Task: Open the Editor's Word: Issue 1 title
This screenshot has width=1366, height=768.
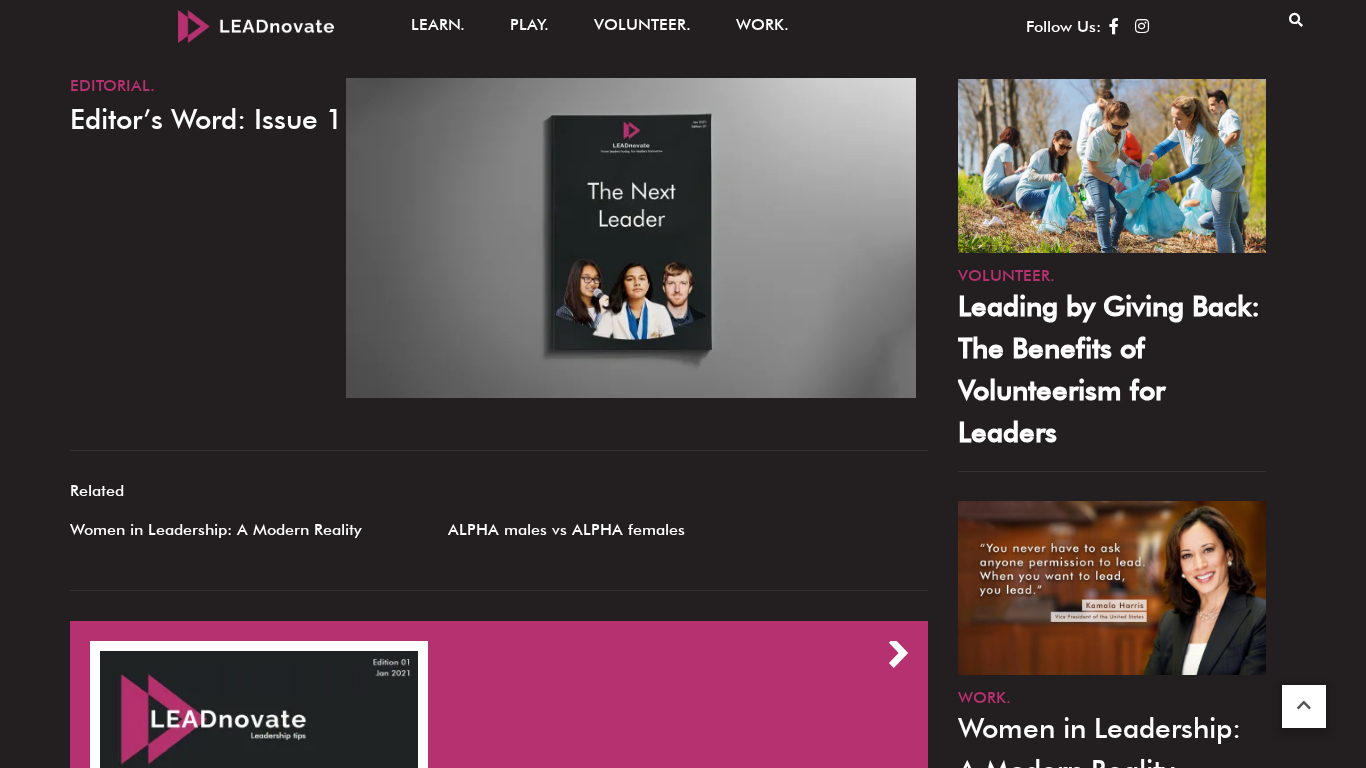Action: (205, 120)
